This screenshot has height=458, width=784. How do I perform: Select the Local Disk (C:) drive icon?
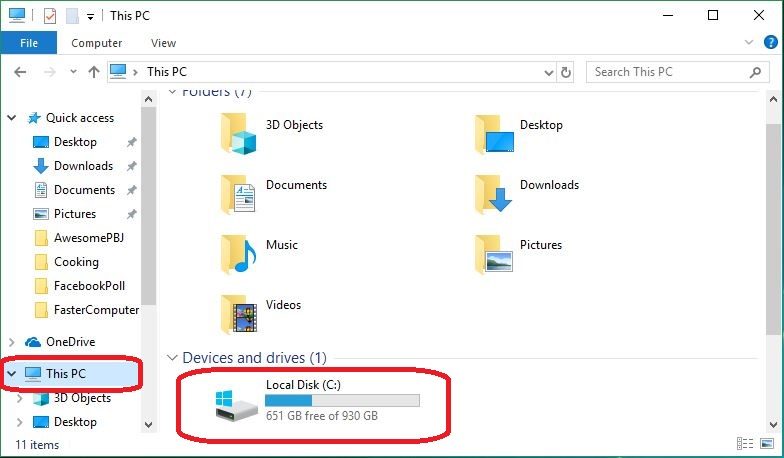[236, 406]
